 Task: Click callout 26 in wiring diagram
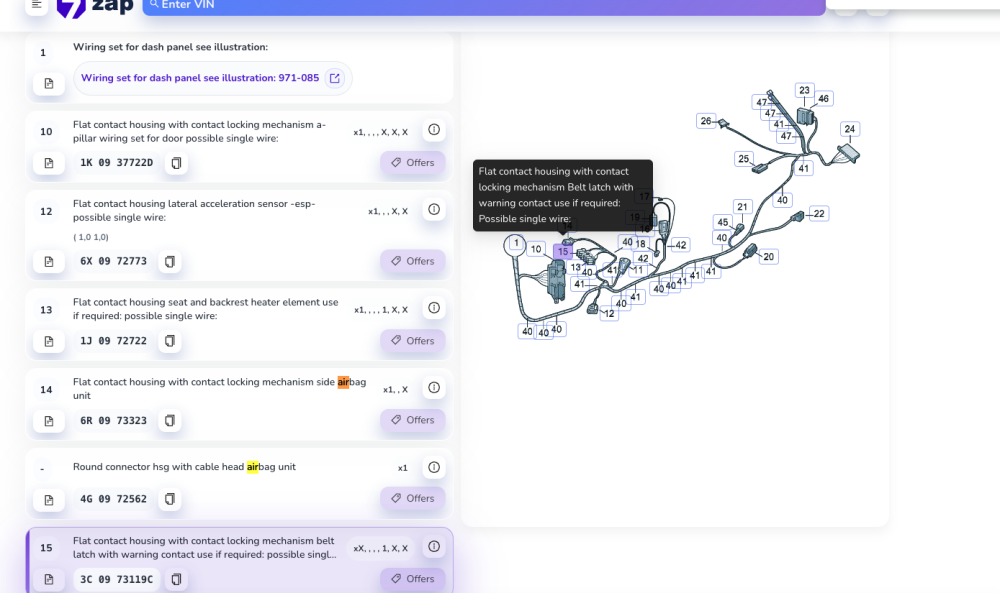click(x=706, y=121)
